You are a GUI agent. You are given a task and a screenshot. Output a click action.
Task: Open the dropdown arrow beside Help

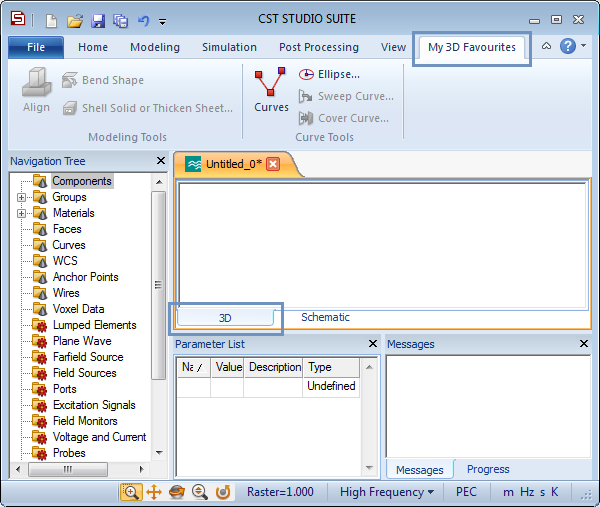point(583,46)
